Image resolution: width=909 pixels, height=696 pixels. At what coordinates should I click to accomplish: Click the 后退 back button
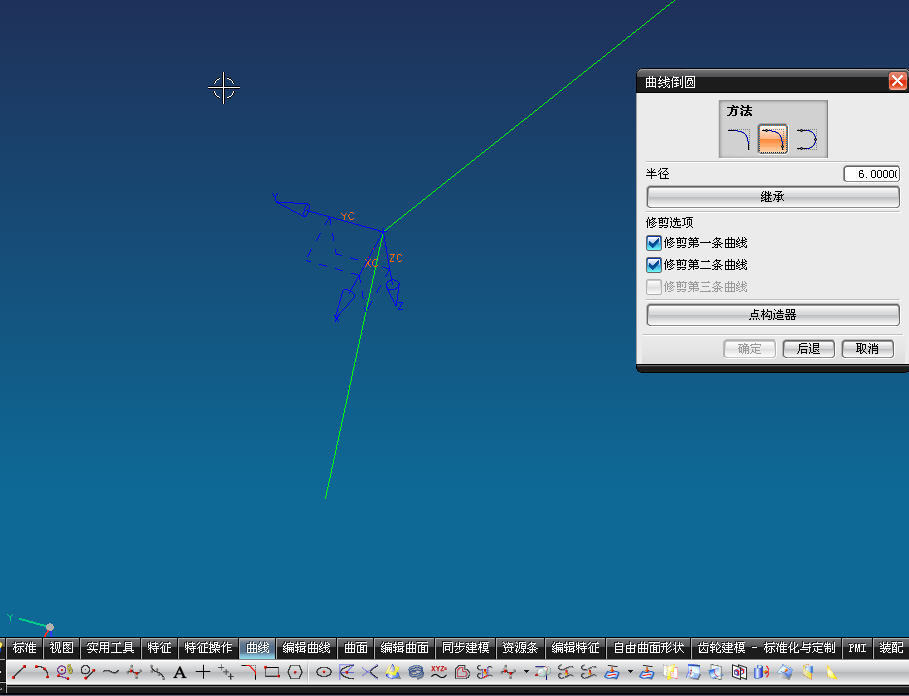pos(809,349)
